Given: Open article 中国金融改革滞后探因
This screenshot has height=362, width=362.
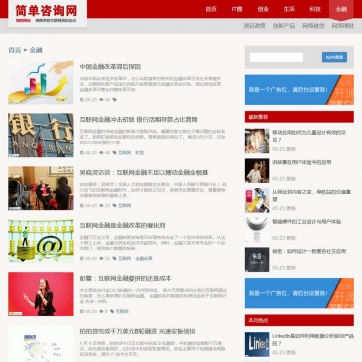Looking at the screenshot, I should [x=110, y=67].
